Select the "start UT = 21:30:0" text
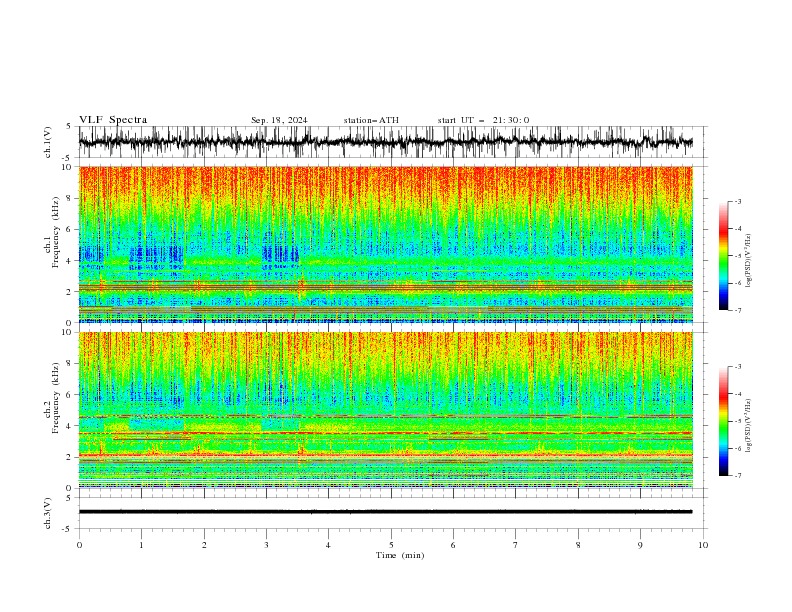Viewport: 792px width, 612px height. click(483, 120)
